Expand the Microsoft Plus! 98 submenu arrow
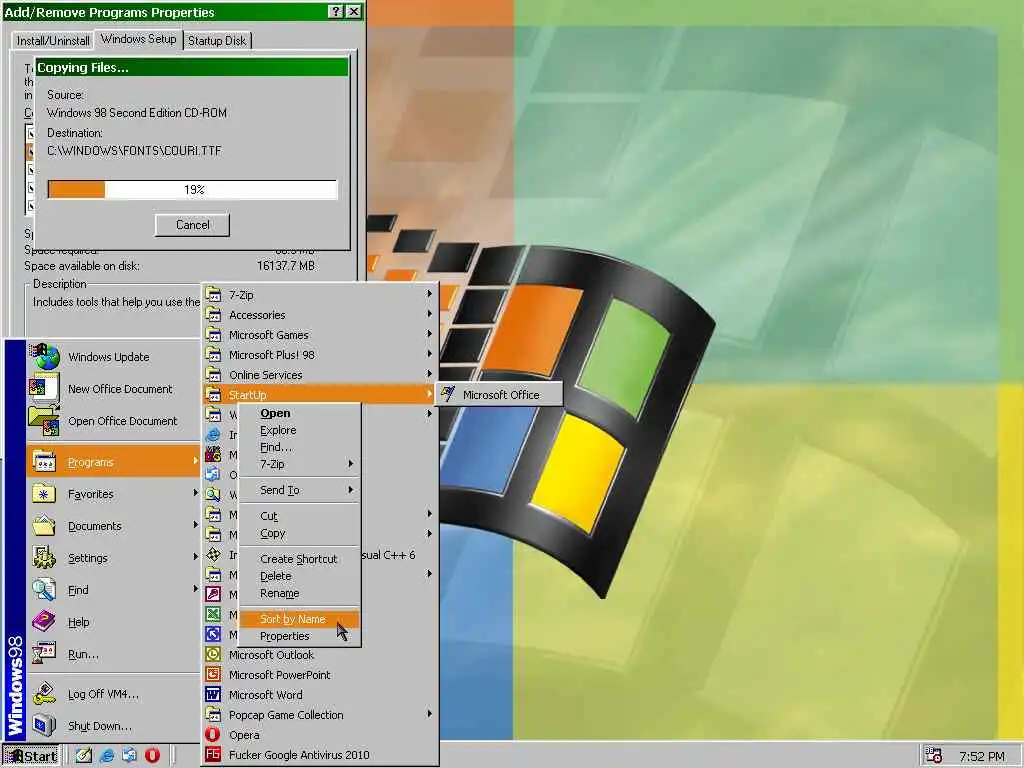Image resolution: width=1024 pixels, height=768 pixels. tap(430, 354)
